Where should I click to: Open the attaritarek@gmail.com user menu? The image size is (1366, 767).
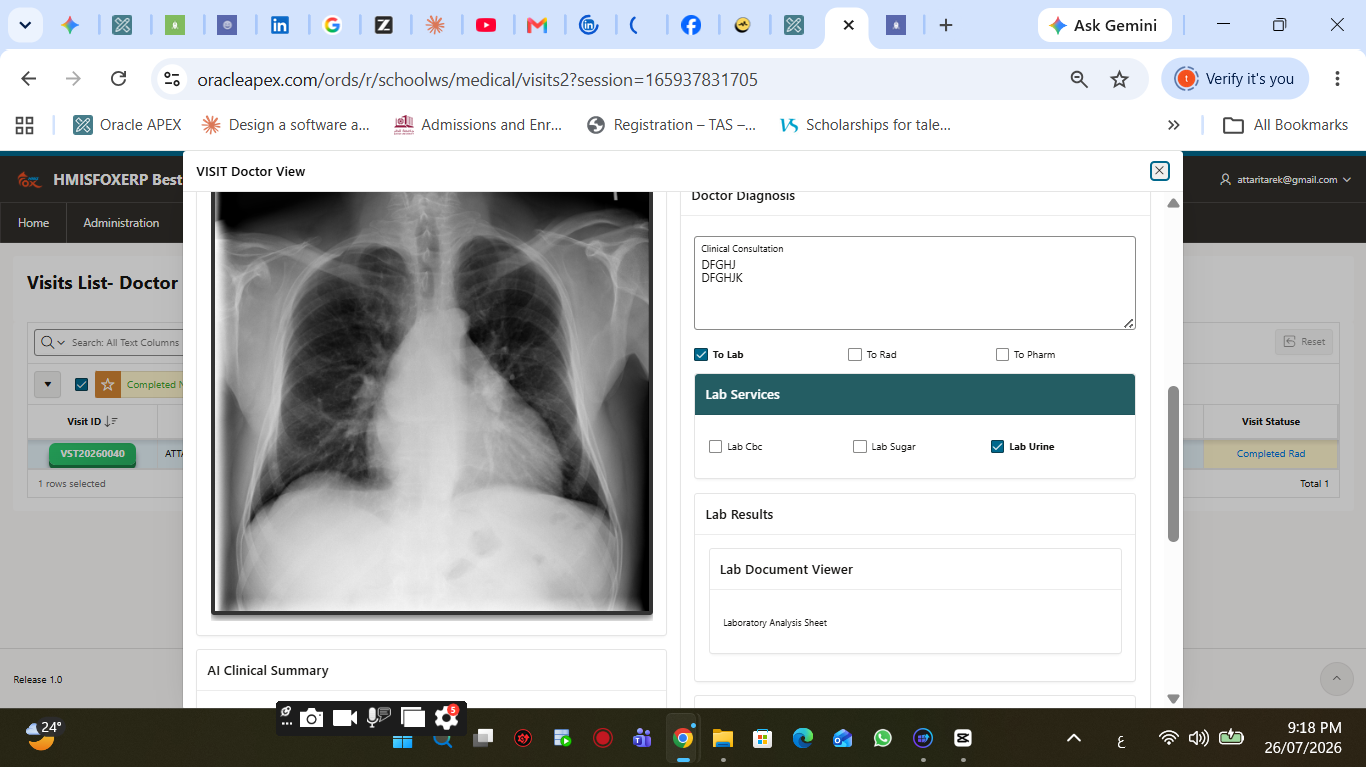(x=1286, y=180)
